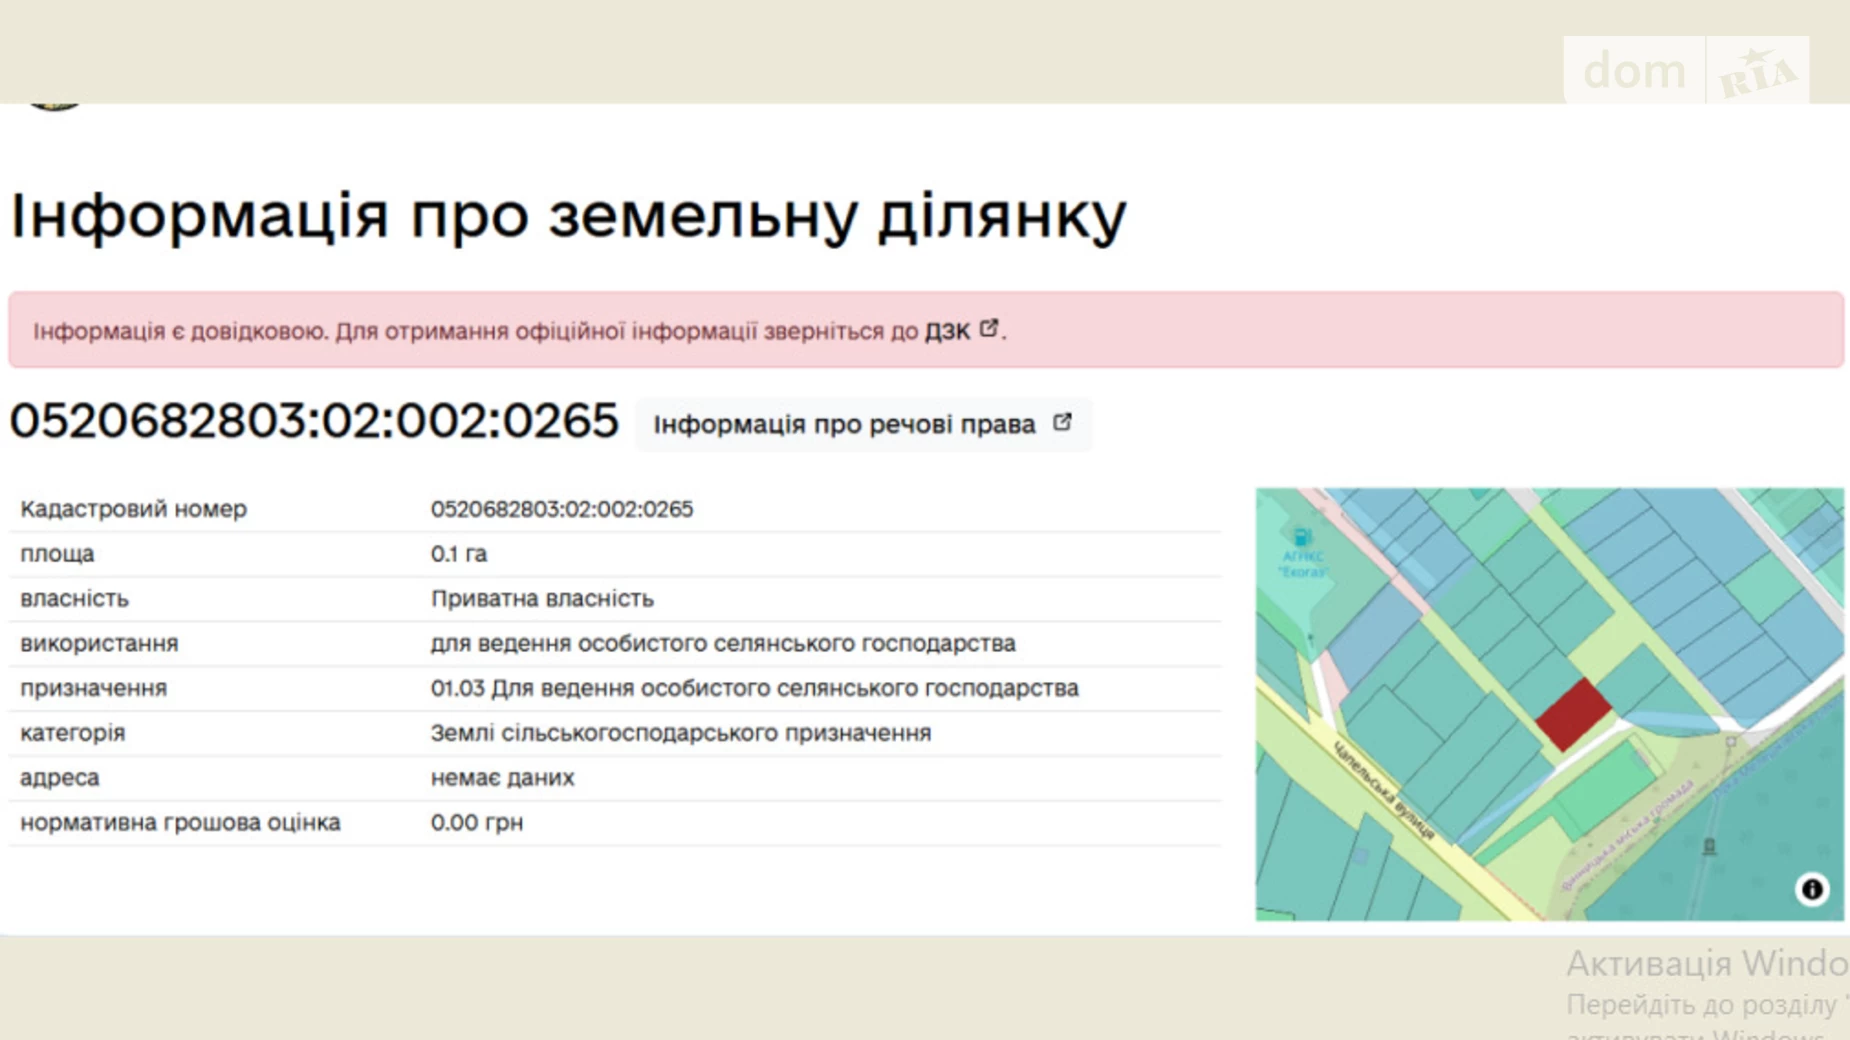Click the small marker icon at road junction

[1731, 742]
